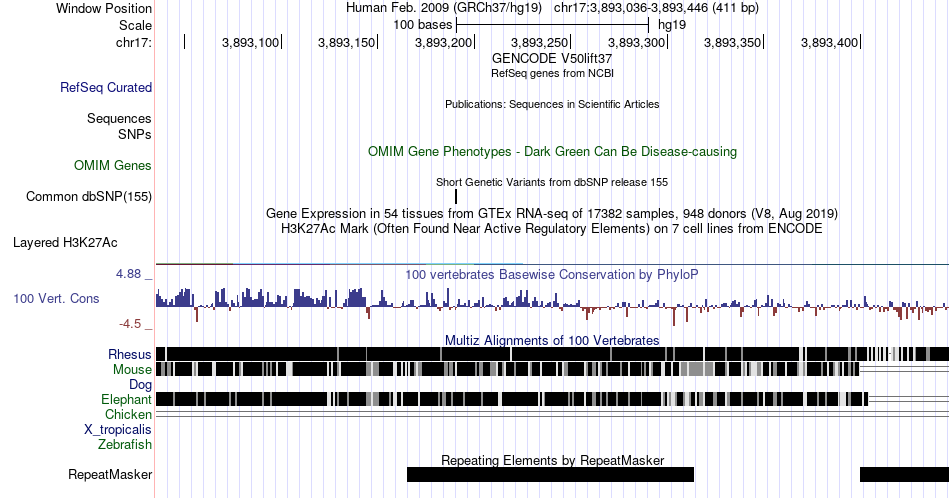Click the RepeatMasker element at the right edge
Screen dimensions: 950x498
pos(905,474)
